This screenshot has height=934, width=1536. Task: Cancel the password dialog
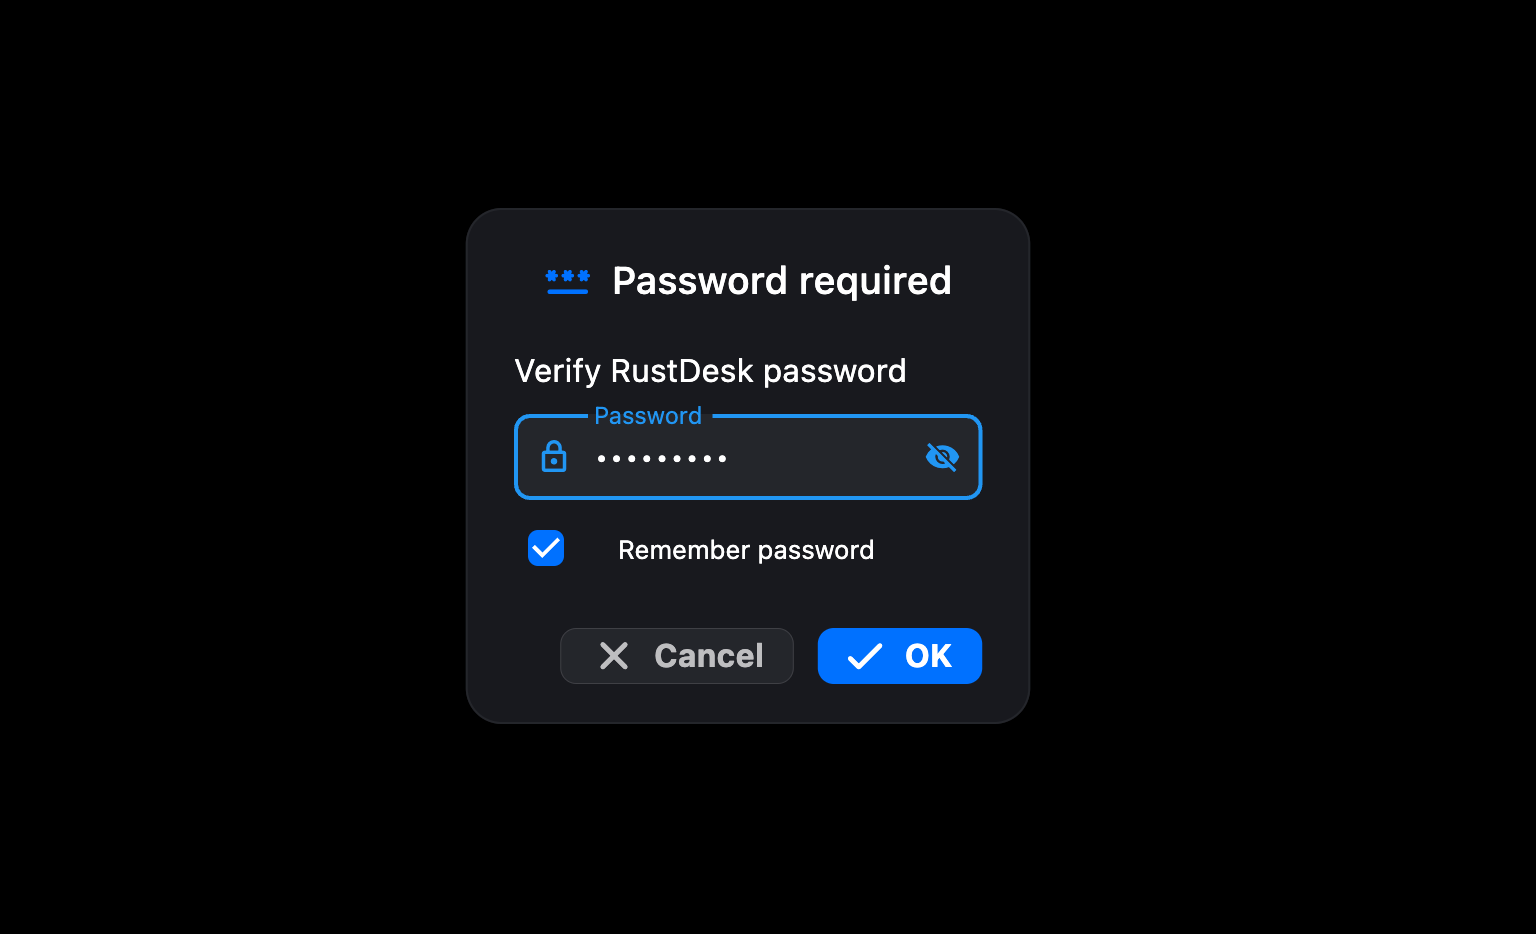point(677,656)
